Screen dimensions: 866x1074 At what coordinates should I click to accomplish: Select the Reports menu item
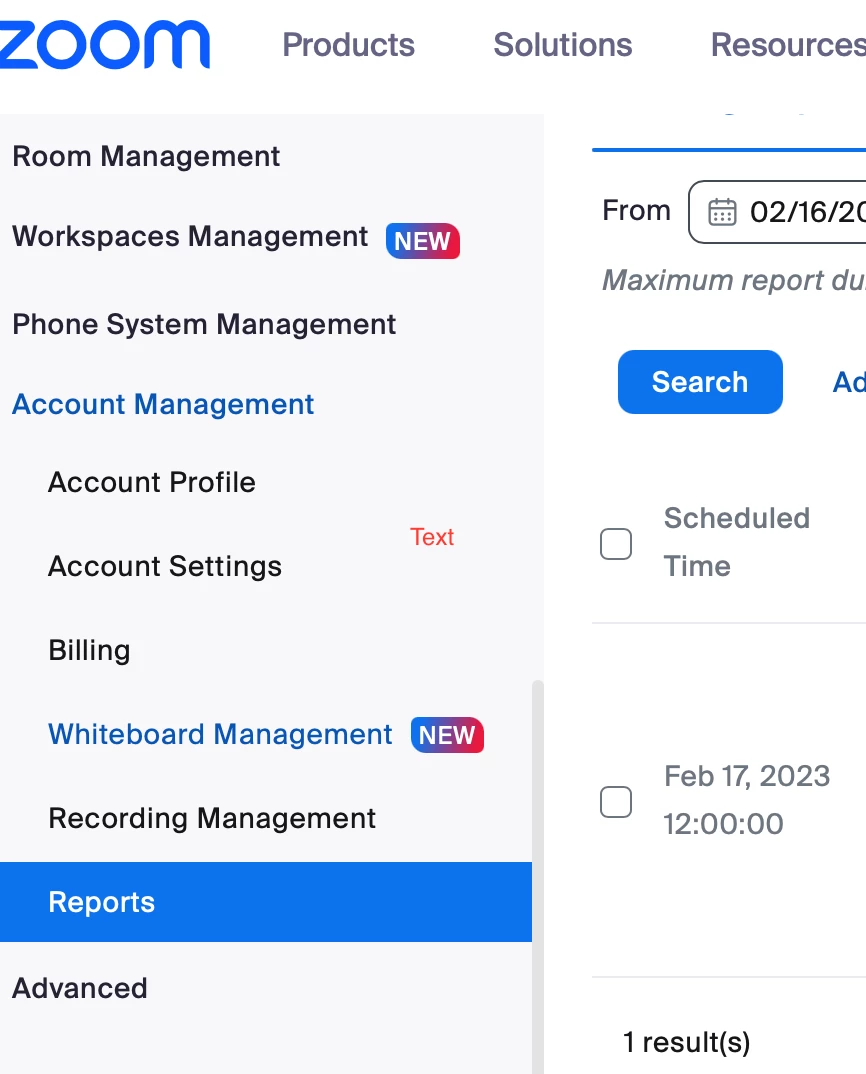click(x=266, y=902)
